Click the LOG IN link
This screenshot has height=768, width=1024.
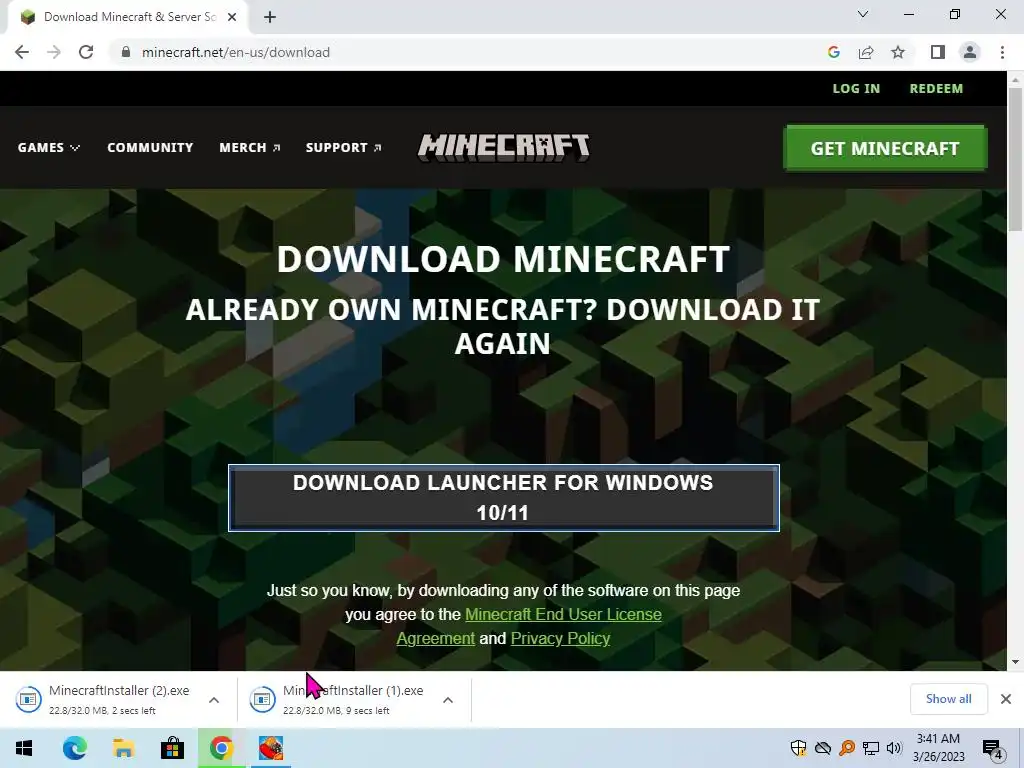(856, 88)
